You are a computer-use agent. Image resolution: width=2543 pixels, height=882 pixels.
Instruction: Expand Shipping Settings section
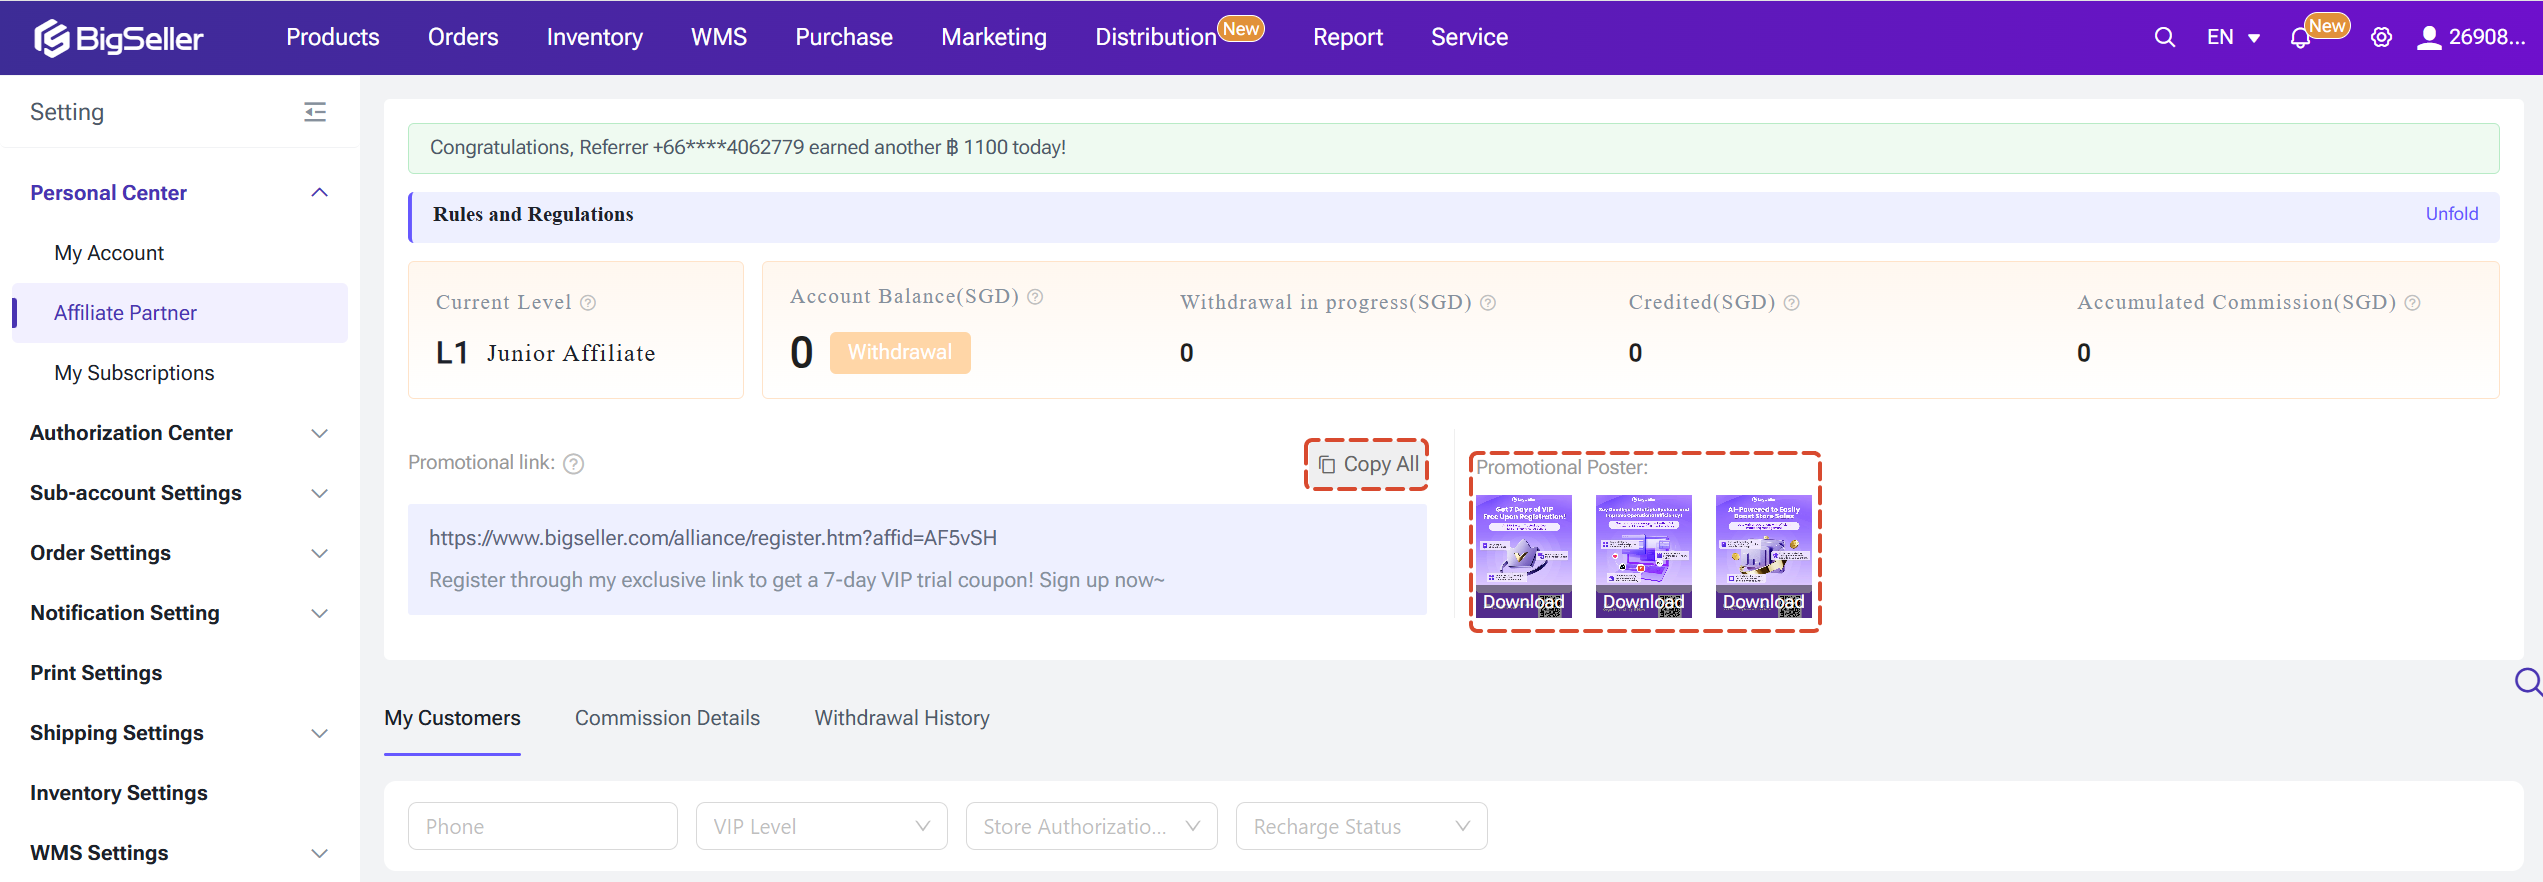(x=320, y=733)
